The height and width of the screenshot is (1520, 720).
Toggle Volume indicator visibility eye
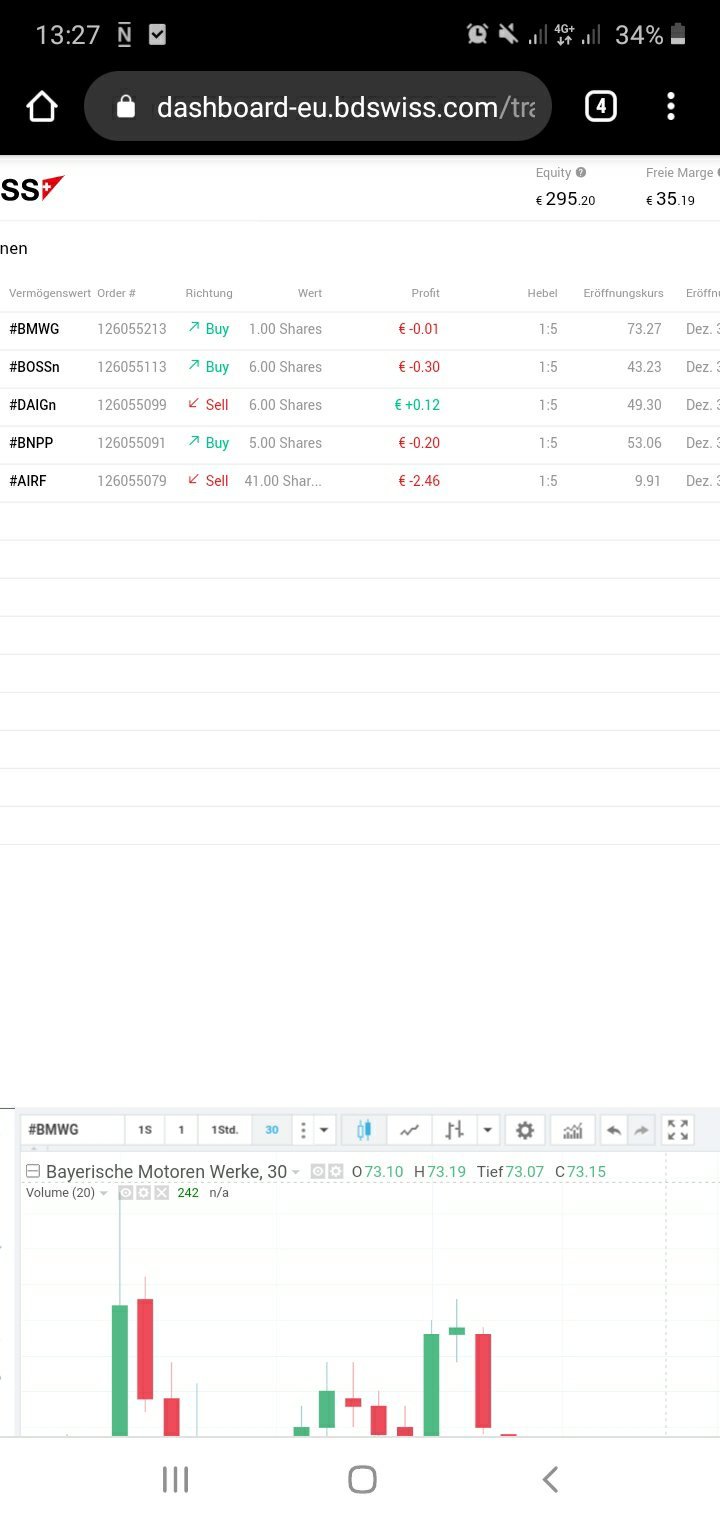tap(126, 1193)
